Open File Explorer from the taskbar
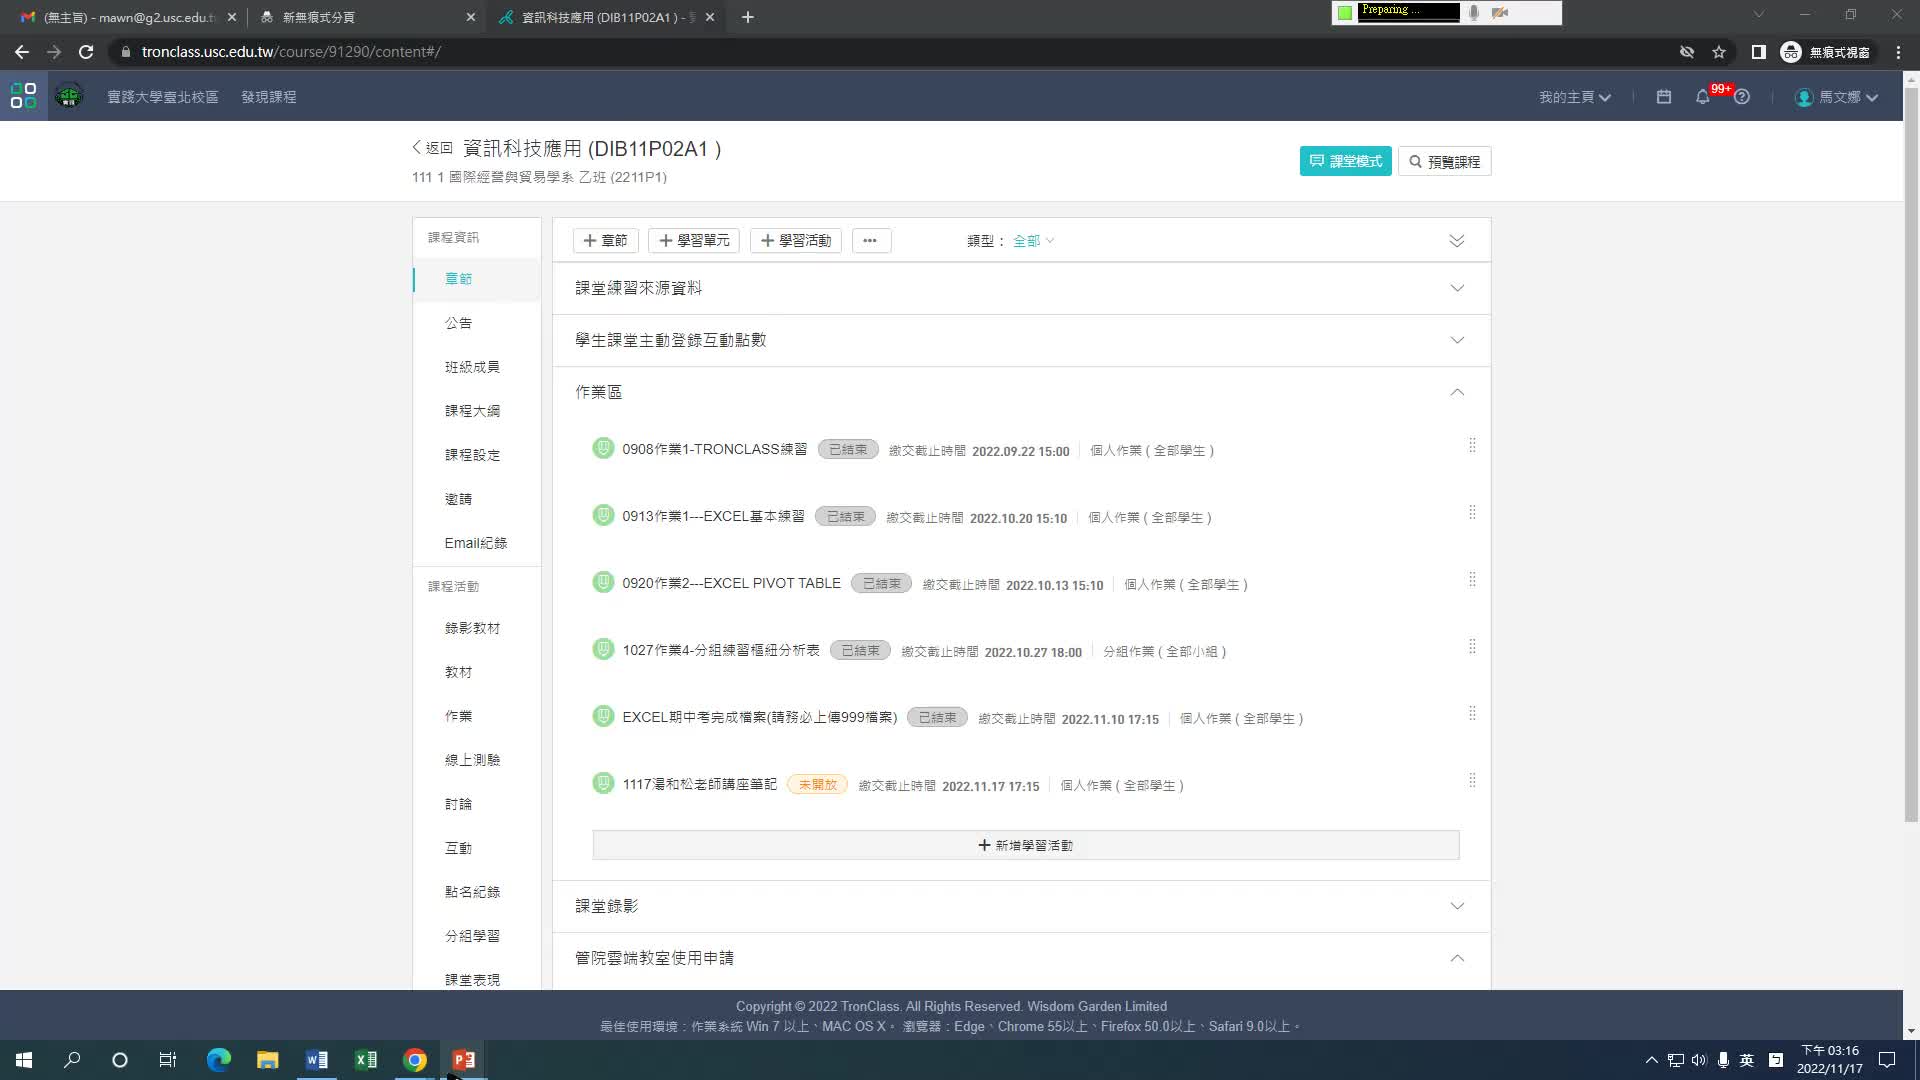 pyautogui.click(x=267, y=1060)
